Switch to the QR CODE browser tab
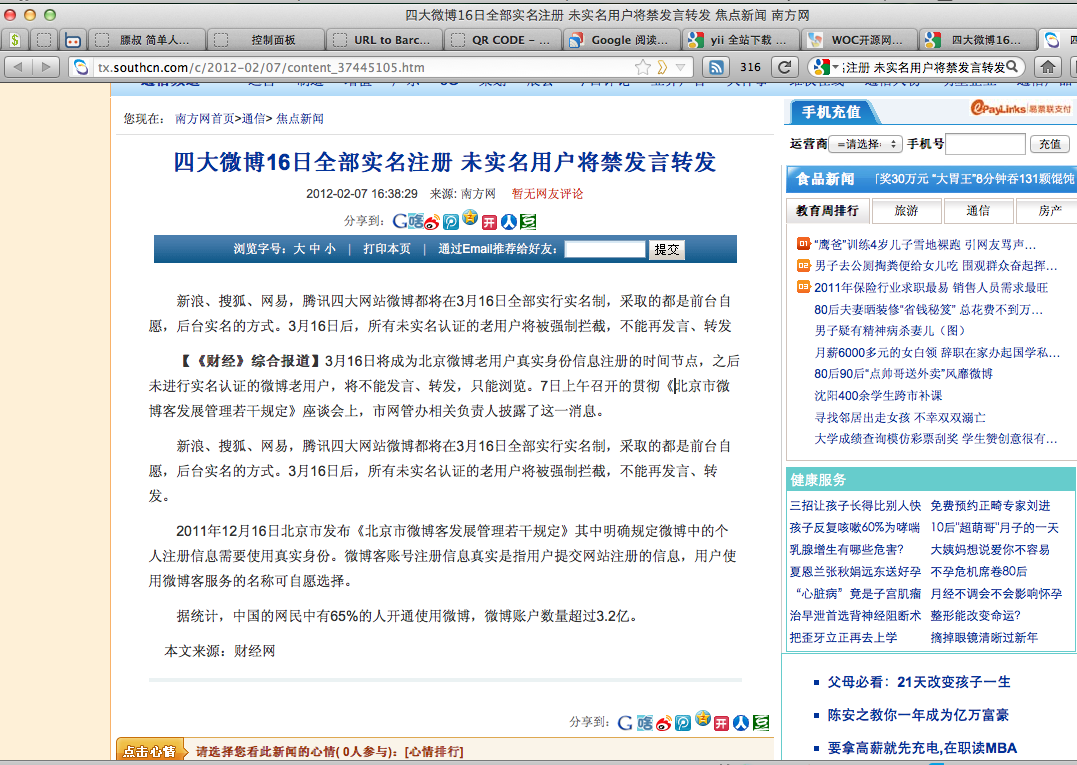1077x765 pixels. click(503, 40)
